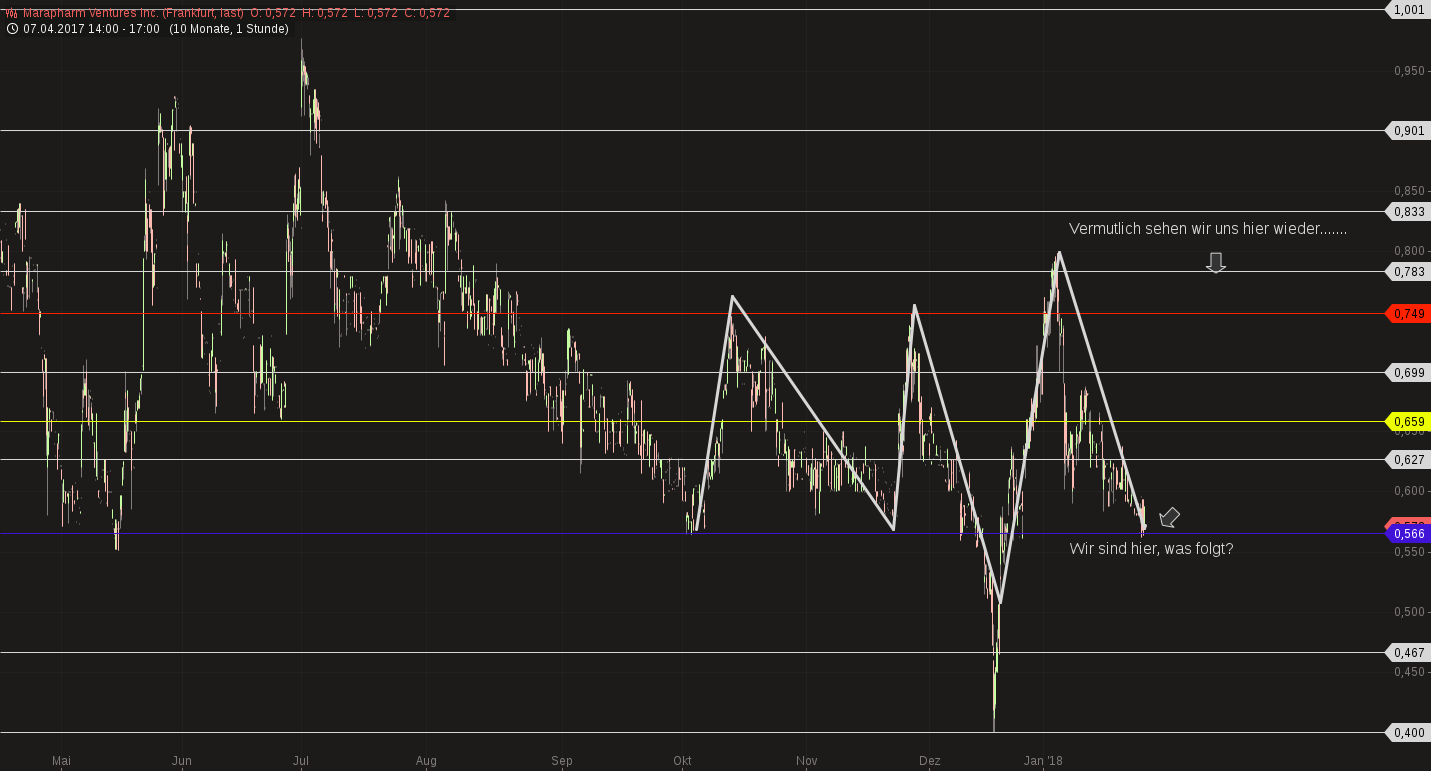1431x771 pixels.
Task: Select the 0,901 horizontal line label
Action: 1408,131
